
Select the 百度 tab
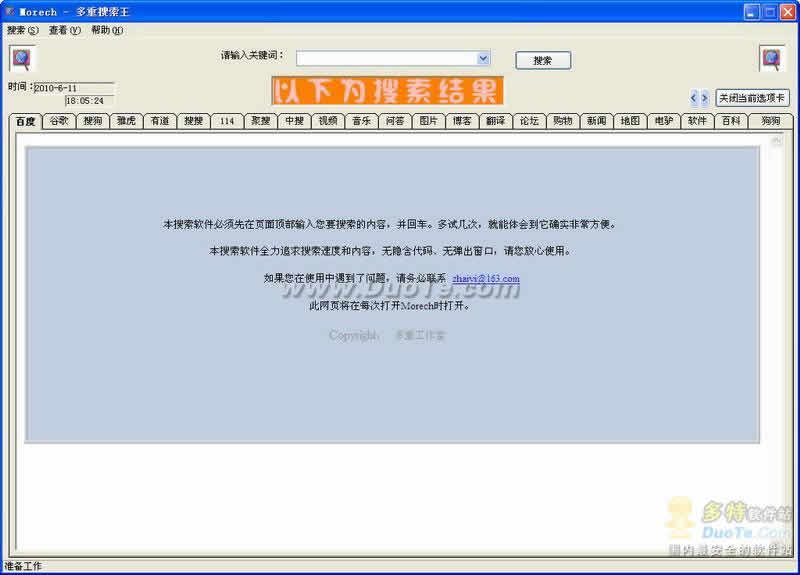coord(26,121)
